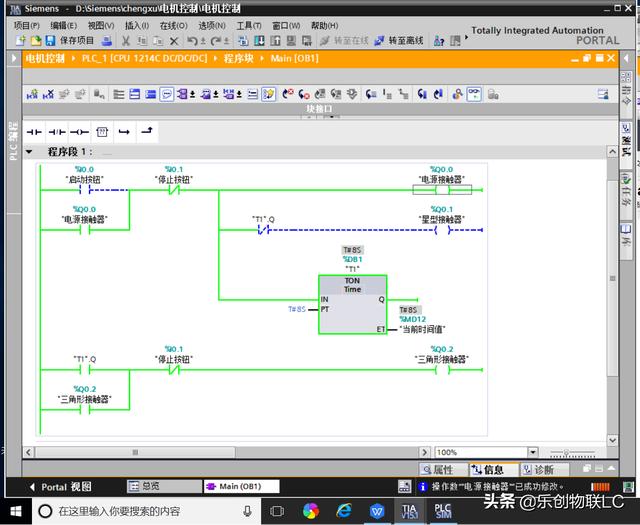Insert an open branch from favorites
This screenshot has height=525, width=640.
[124, 132]
